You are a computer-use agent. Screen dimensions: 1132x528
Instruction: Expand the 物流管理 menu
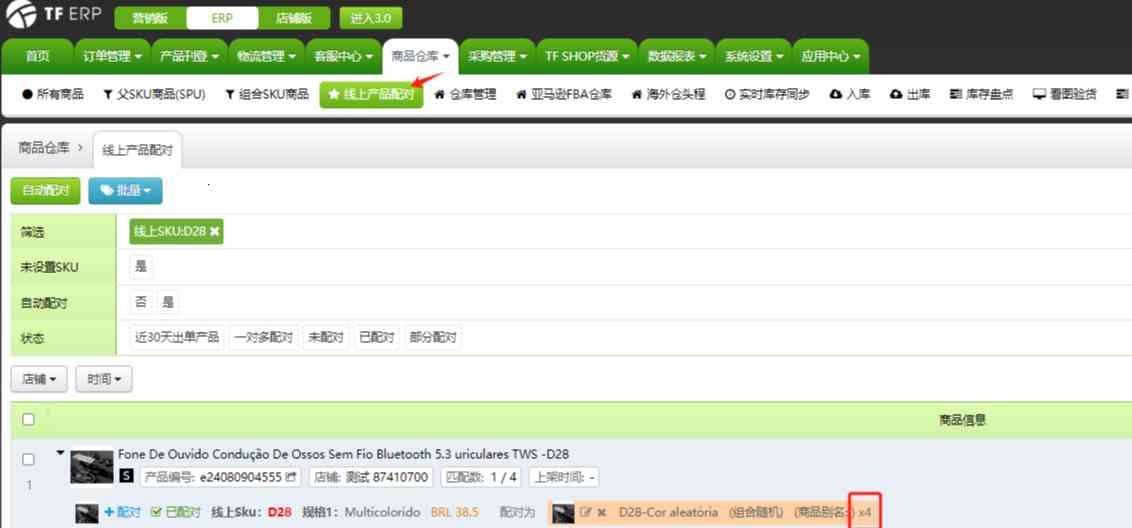(266, 56)
